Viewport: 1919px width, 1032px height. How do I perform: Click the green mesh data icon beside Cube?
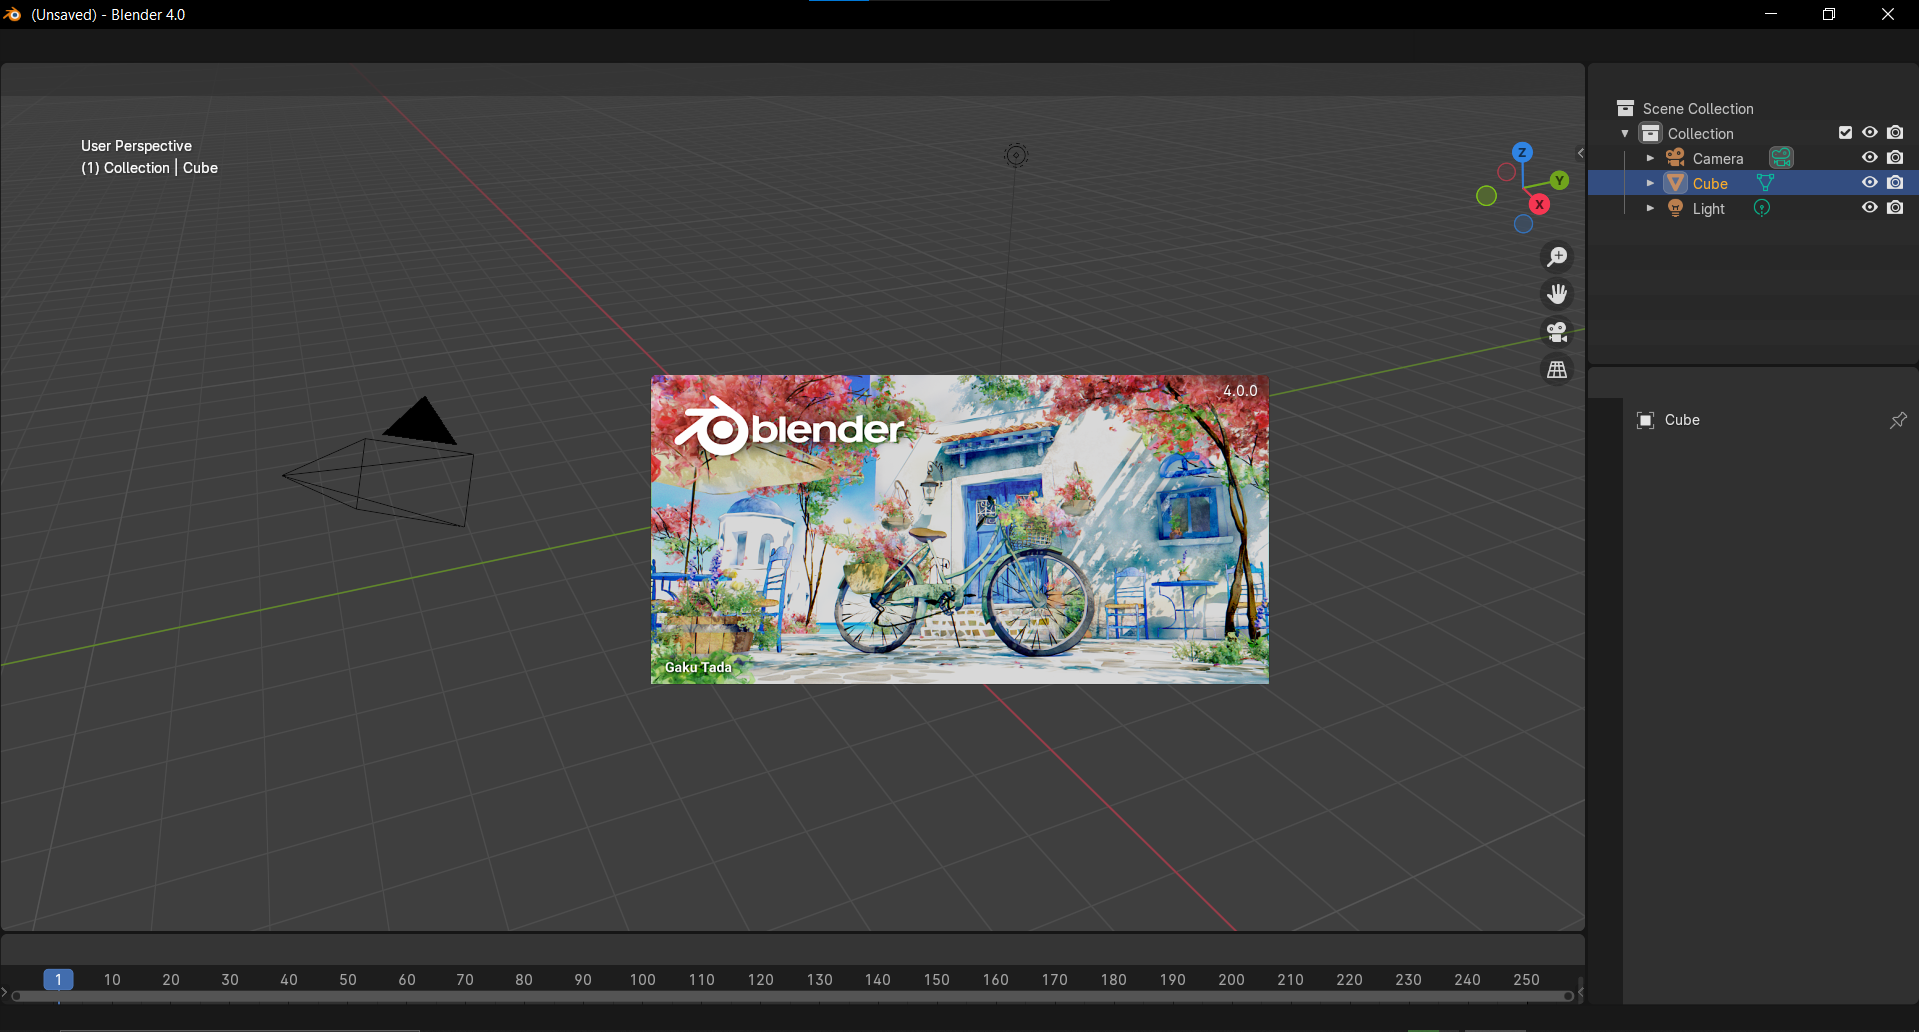pyautogui.click(x=1765, y=183)
